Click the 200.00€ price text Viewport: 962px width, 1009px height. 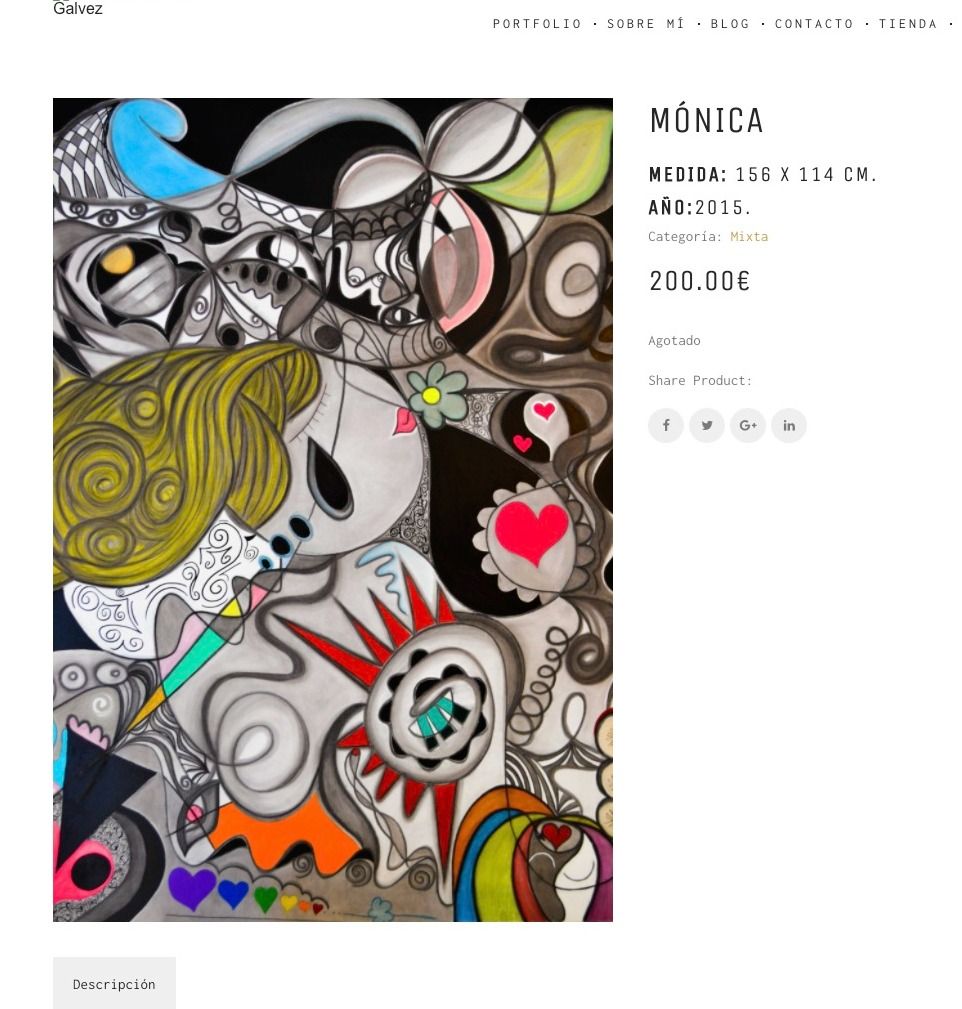point(699,281)
